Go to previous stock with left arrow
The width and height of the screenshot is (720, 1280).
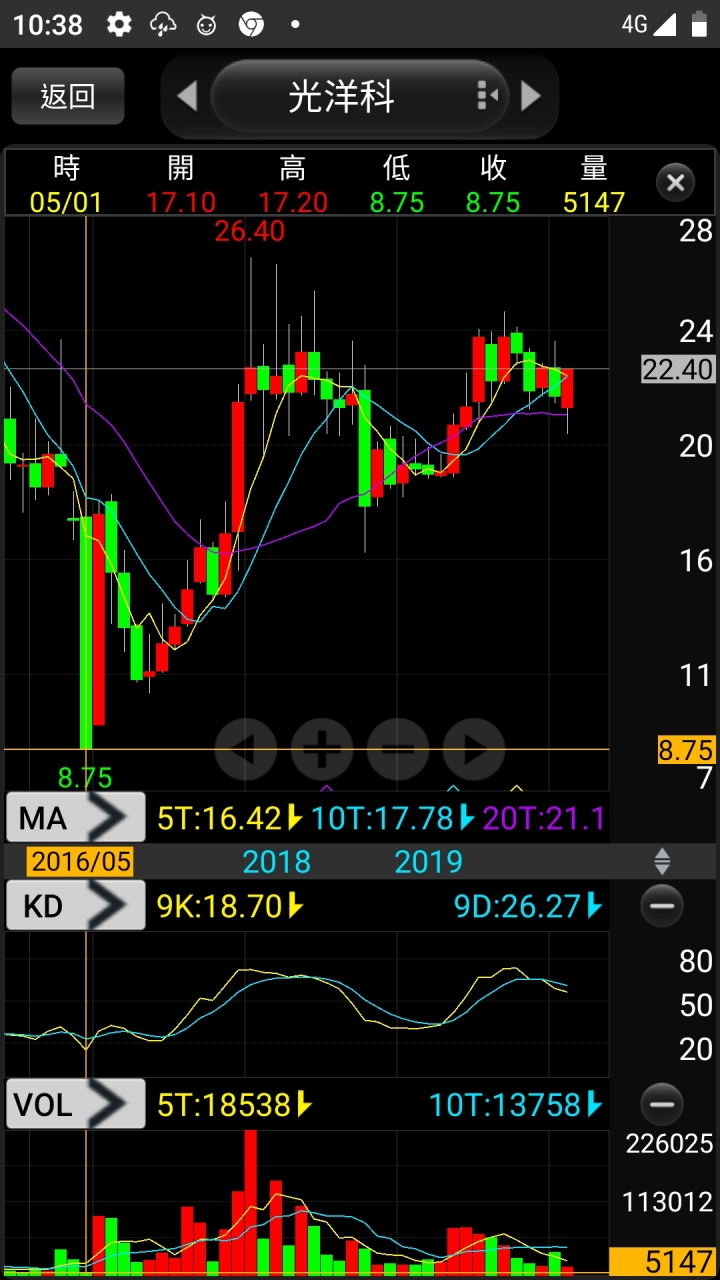[187, 96]
